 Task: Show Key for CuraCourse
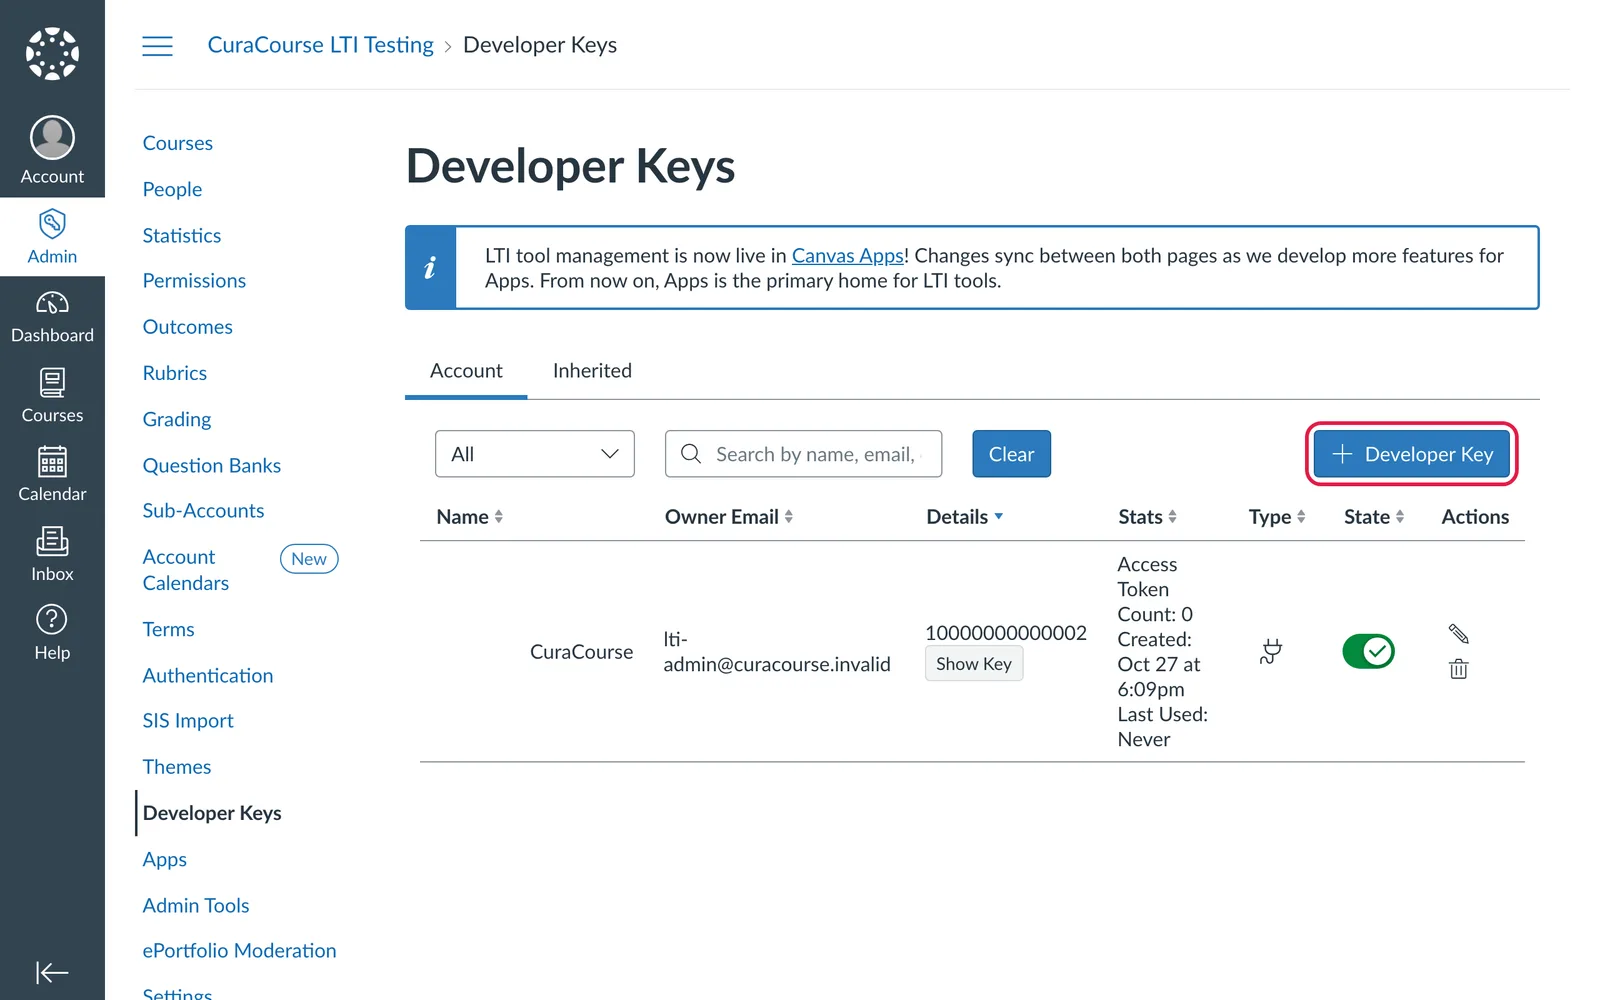[x=974, y=664]
